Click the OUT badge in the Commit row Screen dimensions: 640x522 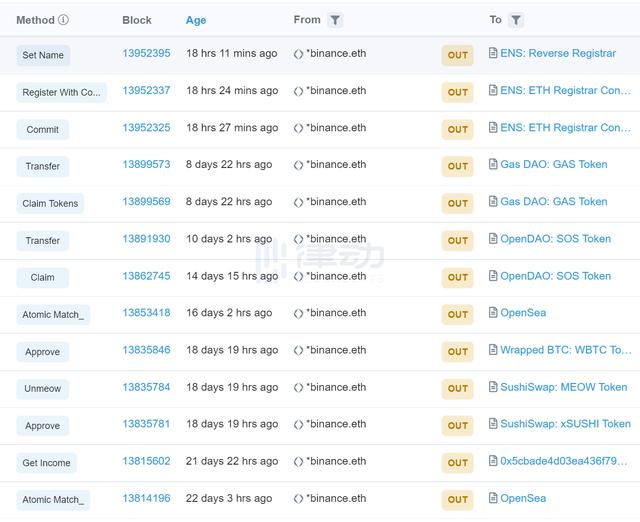tap(457, 129)
